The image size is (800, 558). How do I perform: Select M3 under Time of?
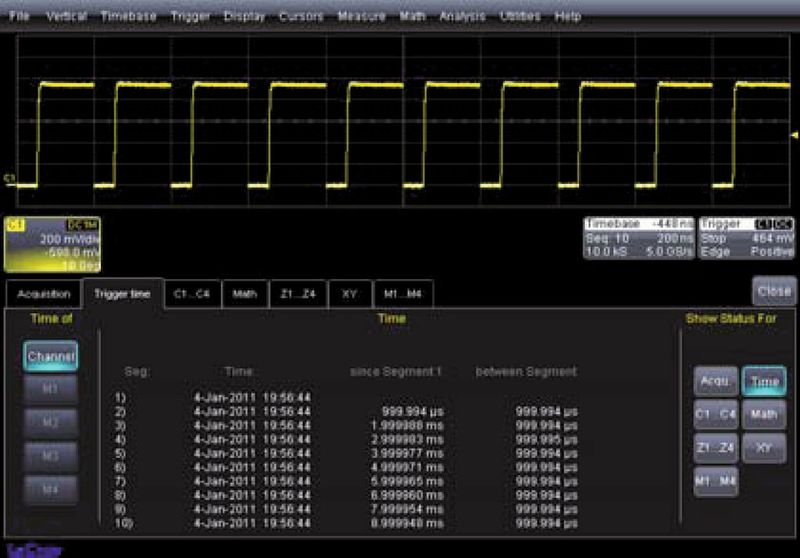(x=52, y=455)
